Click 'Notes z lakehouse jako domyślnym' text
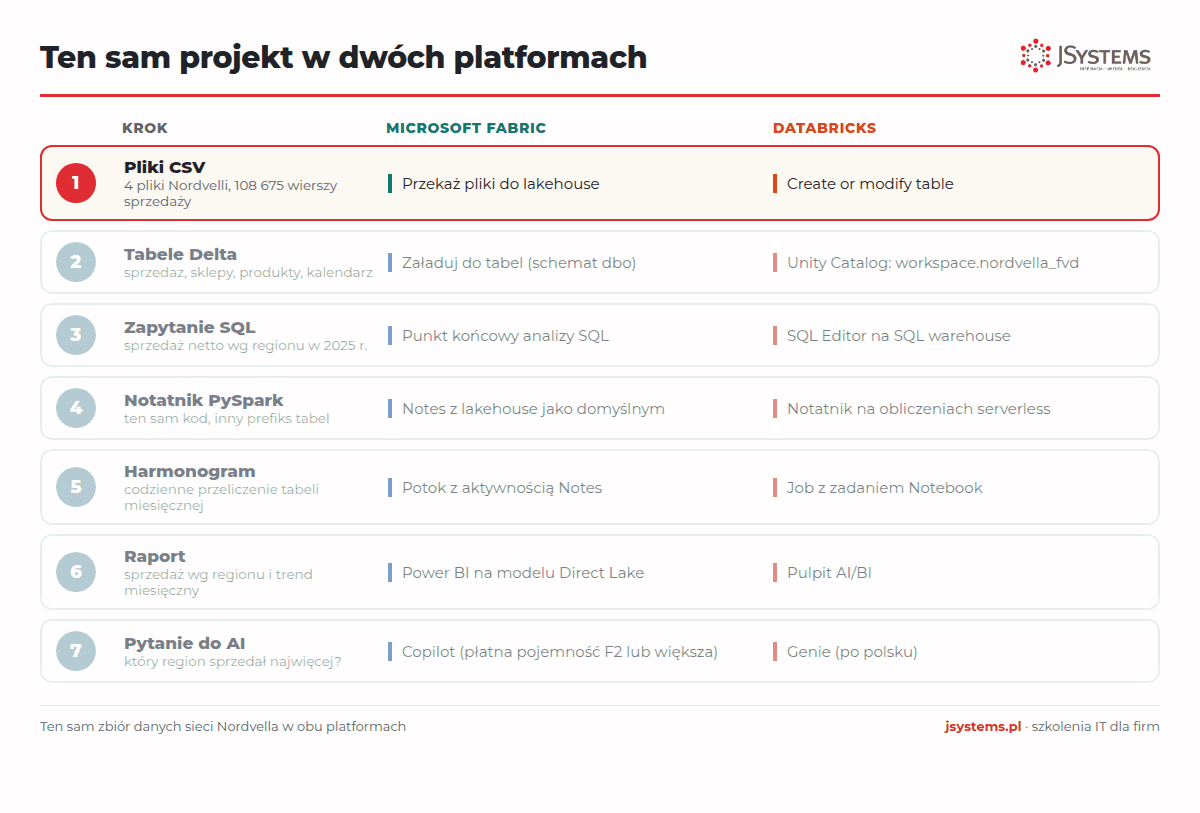 (x=533, y=409)
